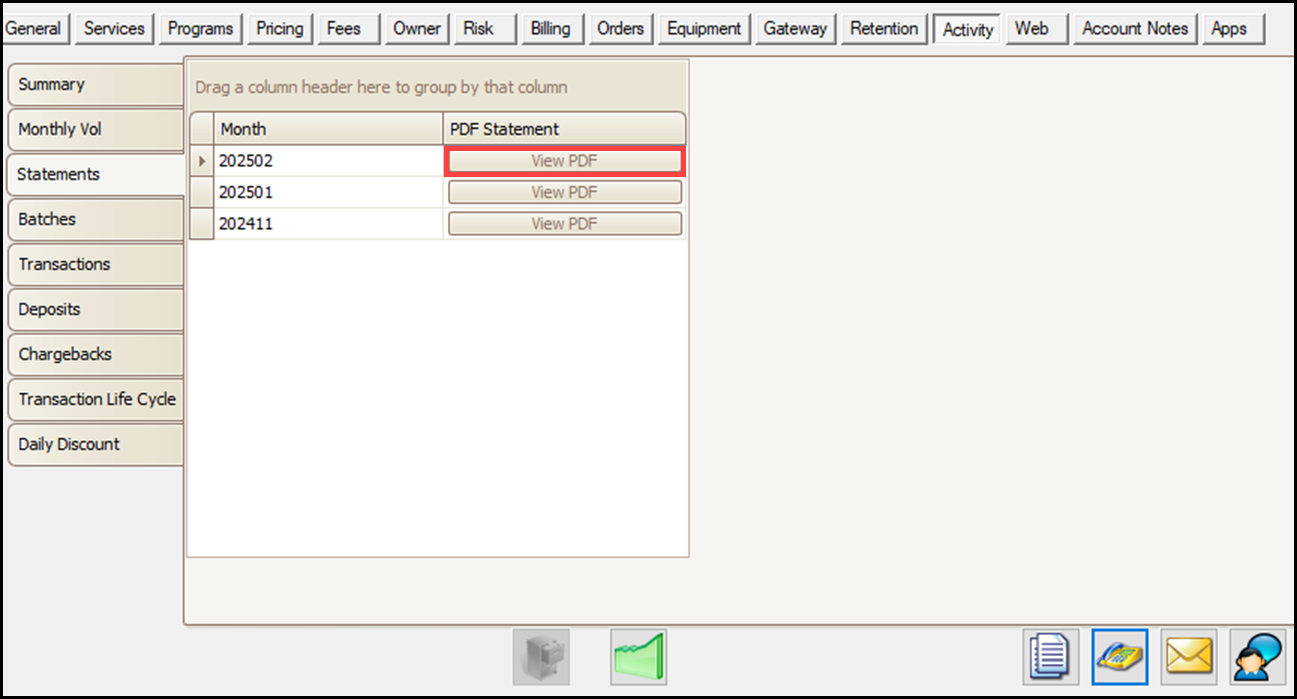Select the 202502 month cell
This screenshot has width=1297, height=699.
tap(329, 161)
